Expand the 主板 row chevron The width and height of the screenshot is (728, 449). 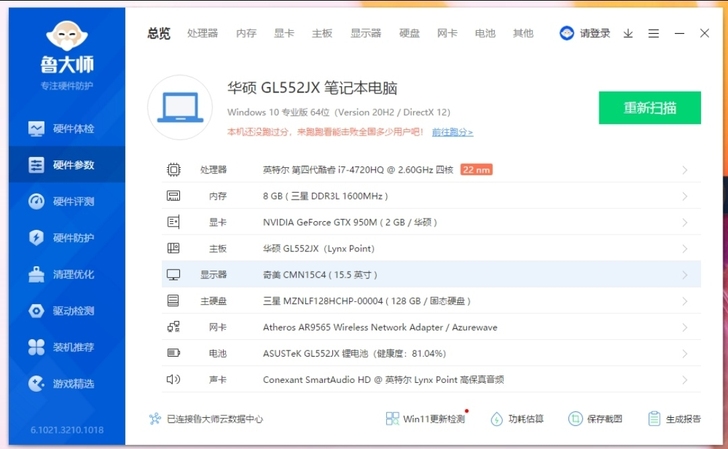pyautogui.click(x=685, y=249)
